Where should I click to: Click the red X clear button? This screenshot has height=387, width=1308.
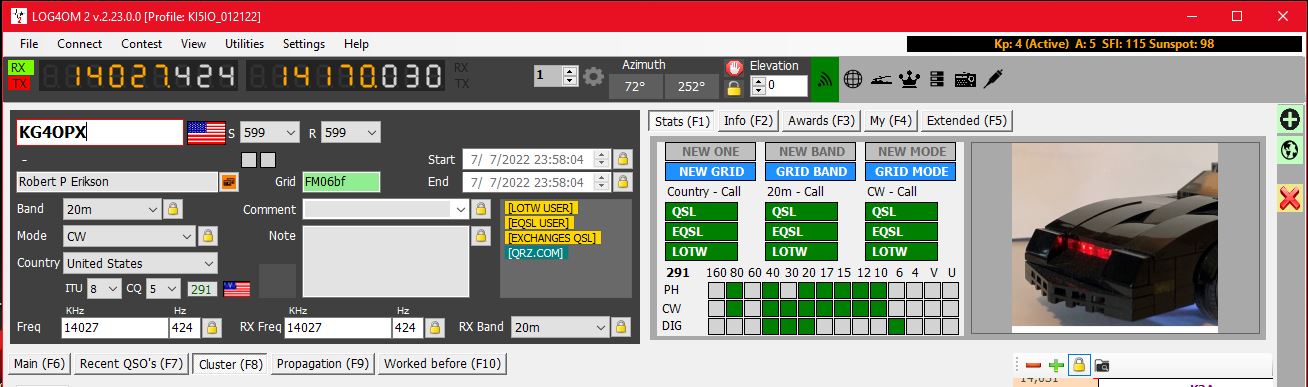point(1290,198)
